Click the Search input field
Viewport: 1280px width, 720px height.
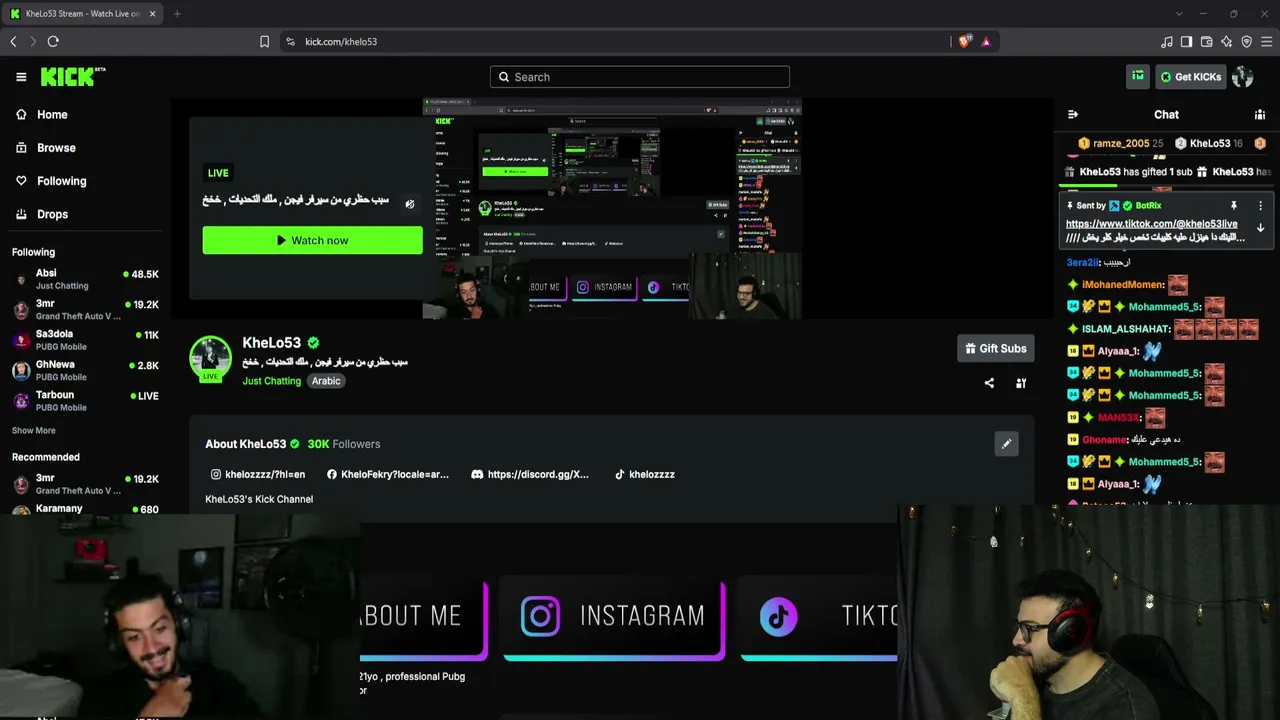(640, 77)
